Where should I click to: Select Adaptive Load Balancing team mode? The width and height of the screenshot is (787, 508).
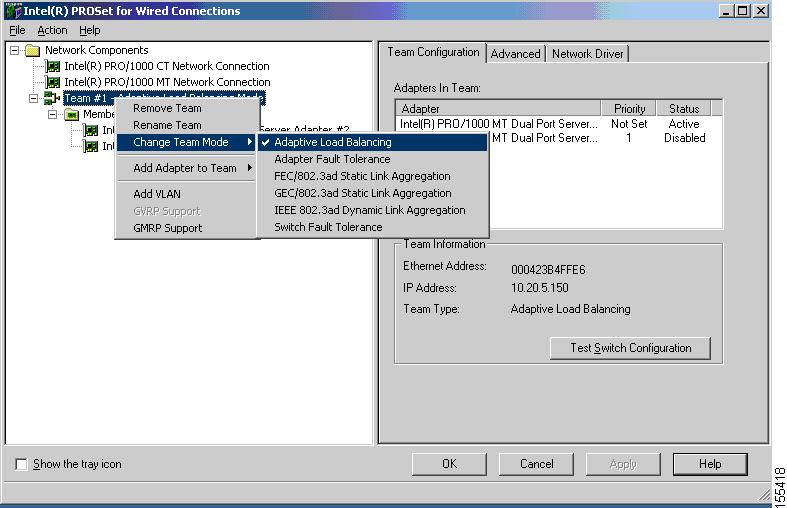pyautogui.click(x=373, y=143)
